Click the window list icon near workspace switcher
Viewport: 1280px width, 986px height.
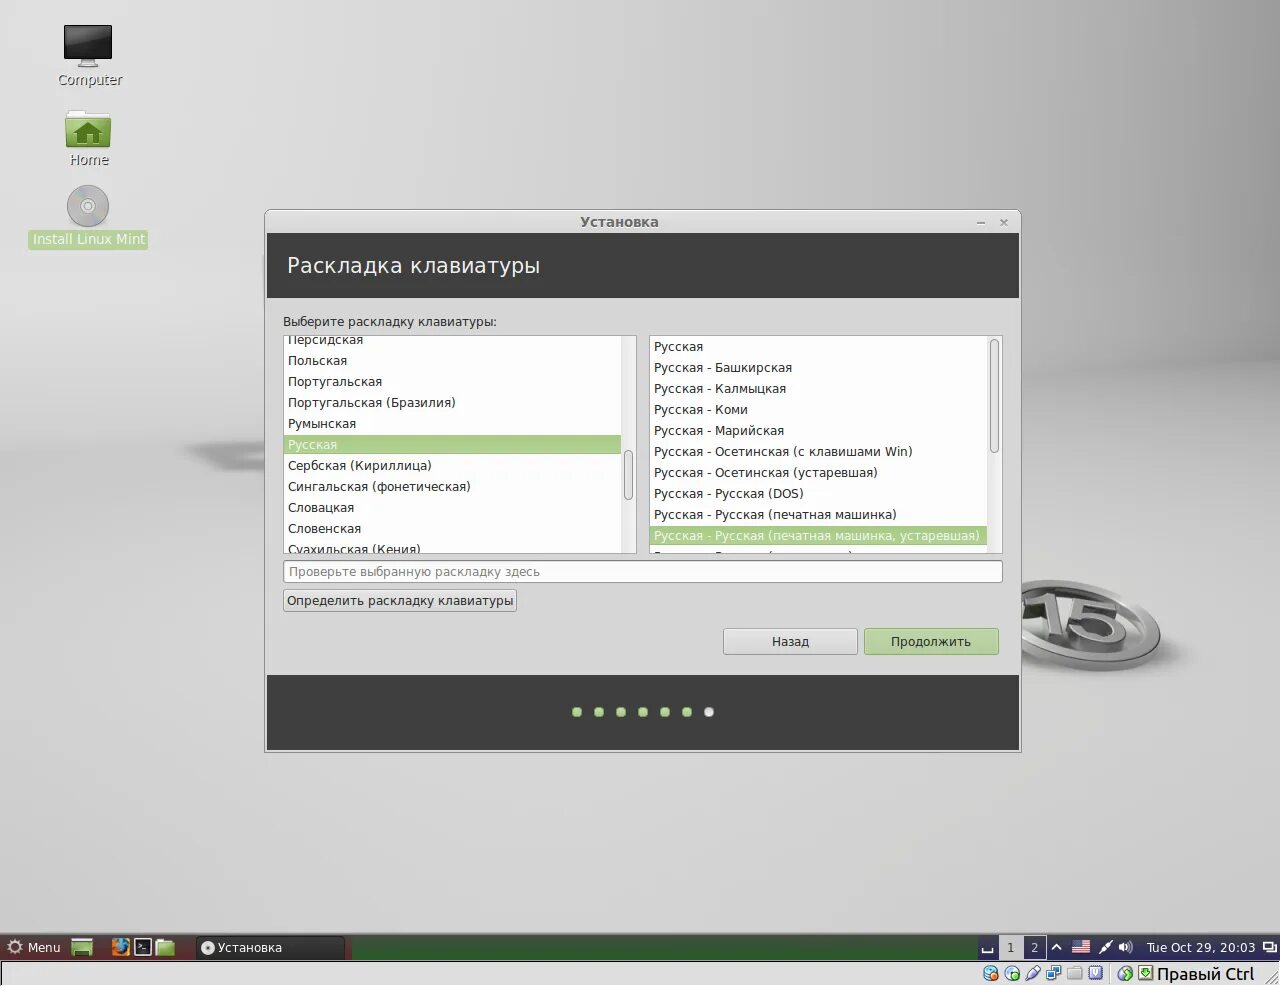988,947
